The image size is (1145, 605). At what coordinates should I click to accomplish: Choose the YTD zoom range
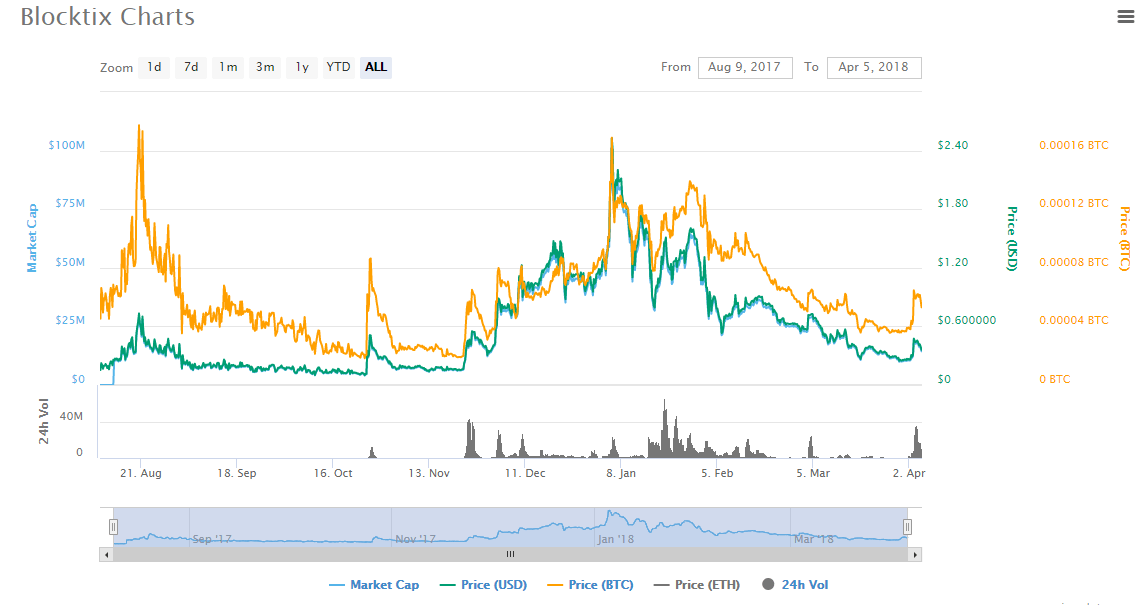coord(339,67)
